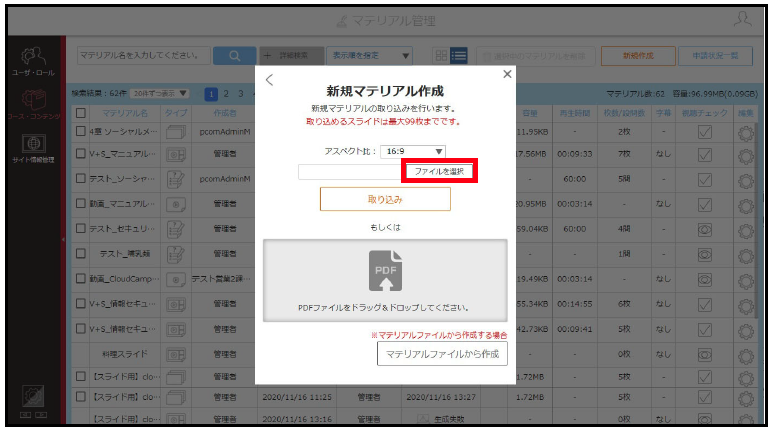Open the サイト情報管理 globe icon
Viewport: 771px width, 434px height.
point(33,148)
